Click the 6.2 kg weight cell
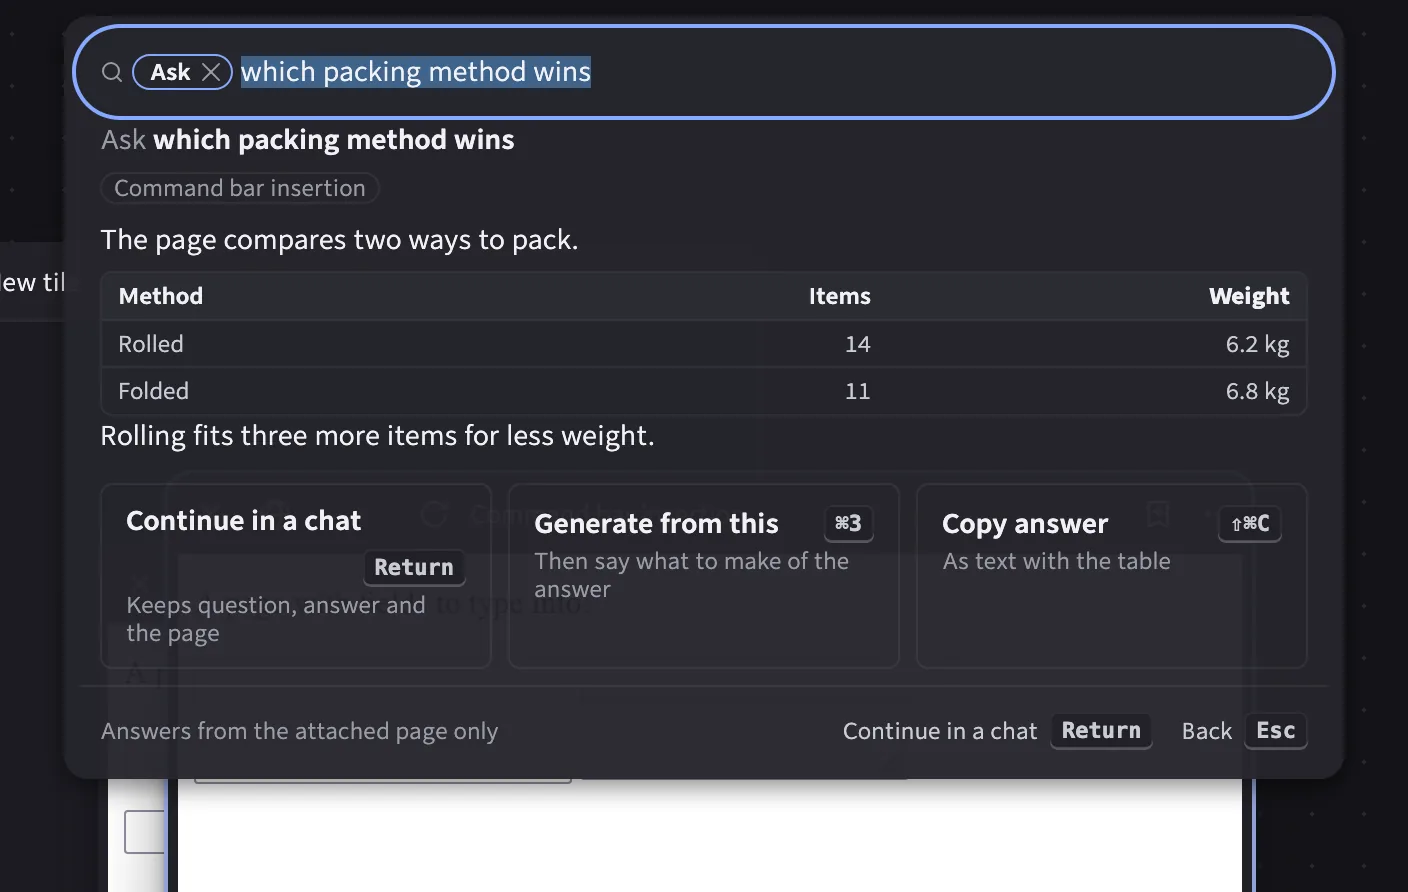This screenshot has width=1408, height=892. [1258, 344]
